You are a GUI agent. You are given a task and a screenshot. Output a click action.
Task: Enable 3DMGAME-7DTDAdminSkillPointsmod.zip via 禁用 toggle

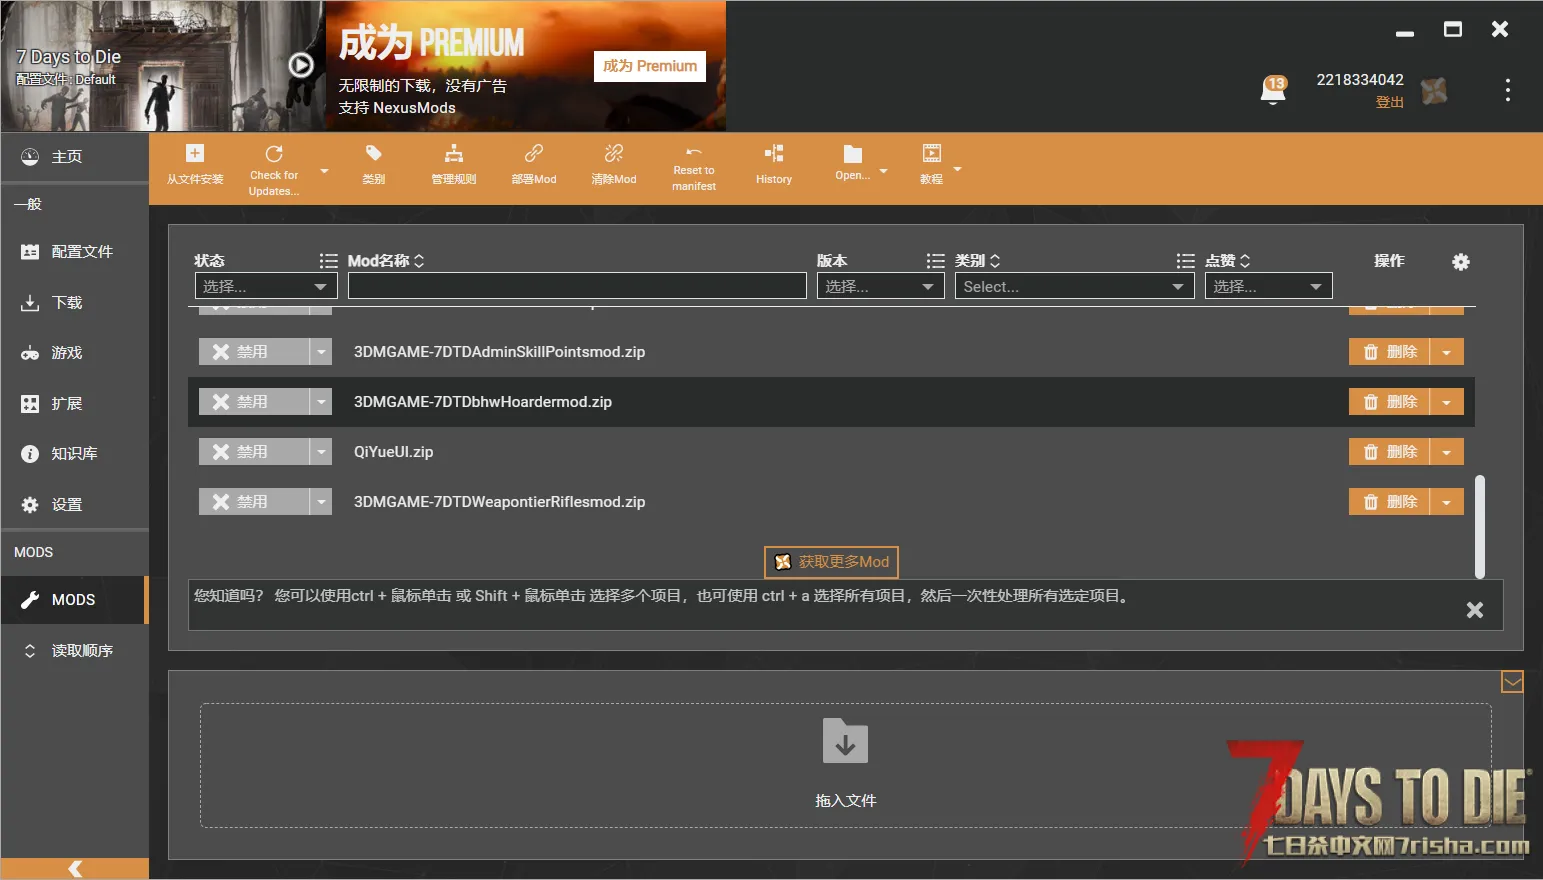click(254, 352)
